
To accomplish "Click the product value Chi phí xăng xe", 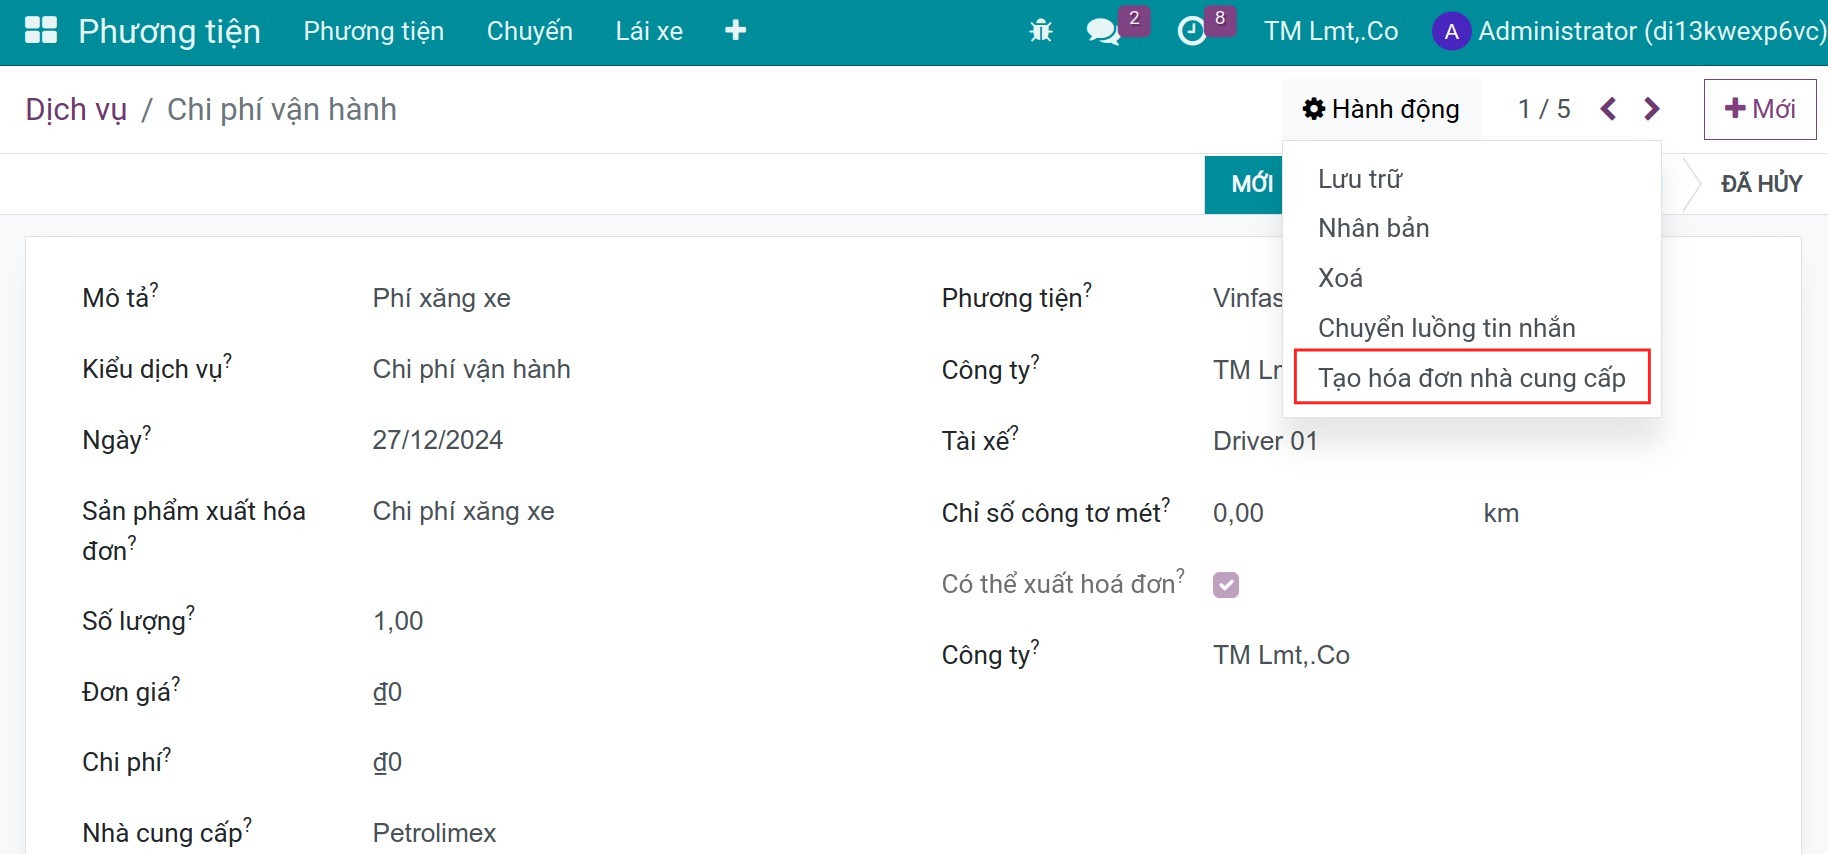I will click(x=463, y=511).
